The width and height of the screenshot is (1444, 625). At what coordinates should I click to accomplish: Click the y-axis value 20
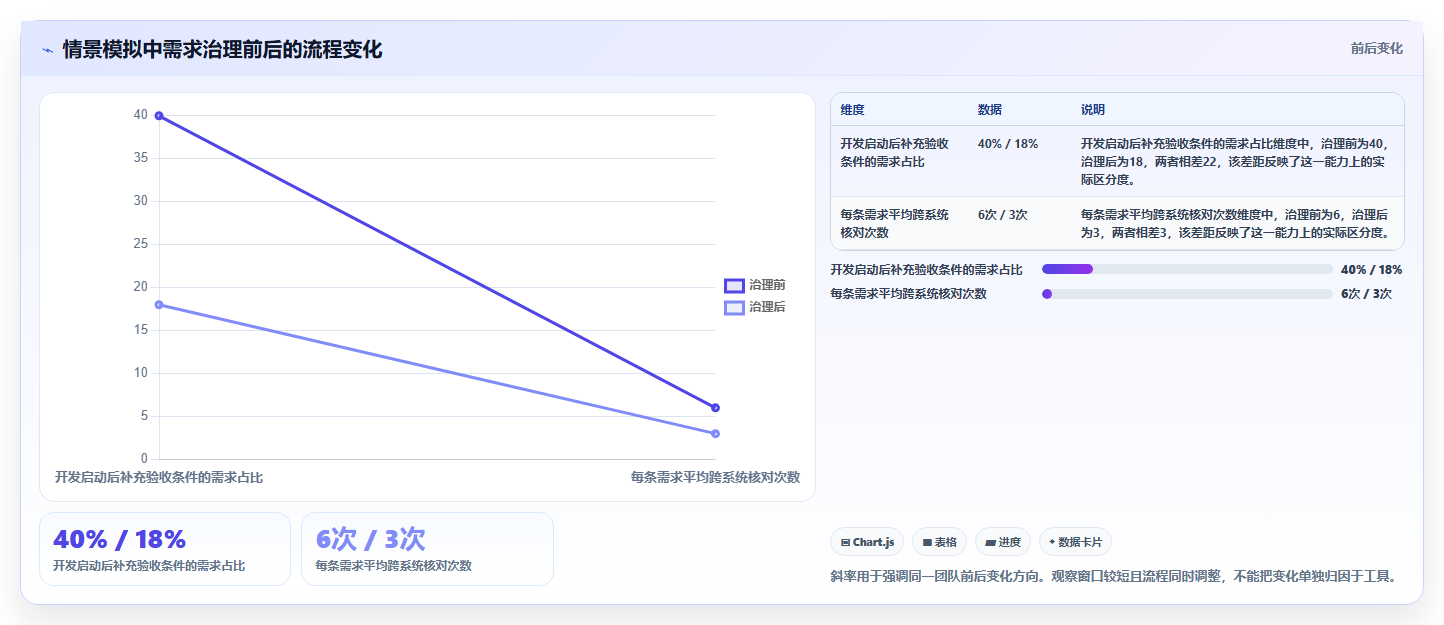pyautogui.click(x=141, y=287)
